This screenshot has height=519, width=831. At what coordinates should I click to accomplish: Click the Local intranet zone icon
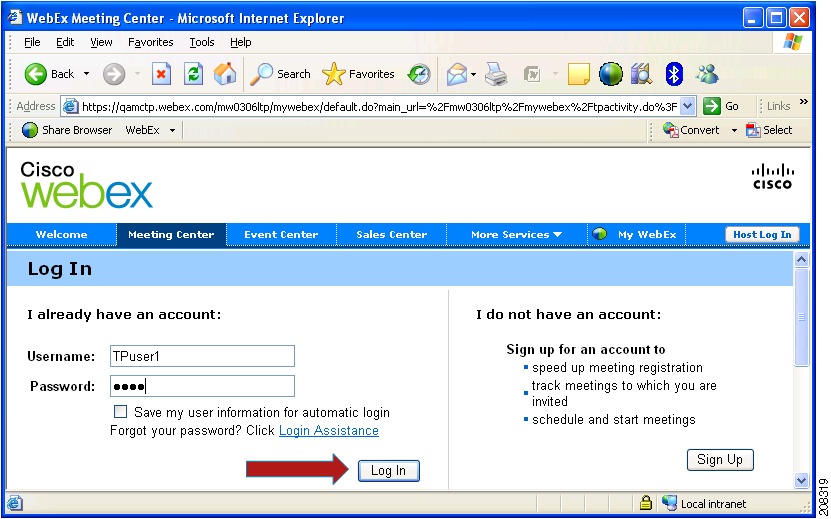(x=669, y=503)
